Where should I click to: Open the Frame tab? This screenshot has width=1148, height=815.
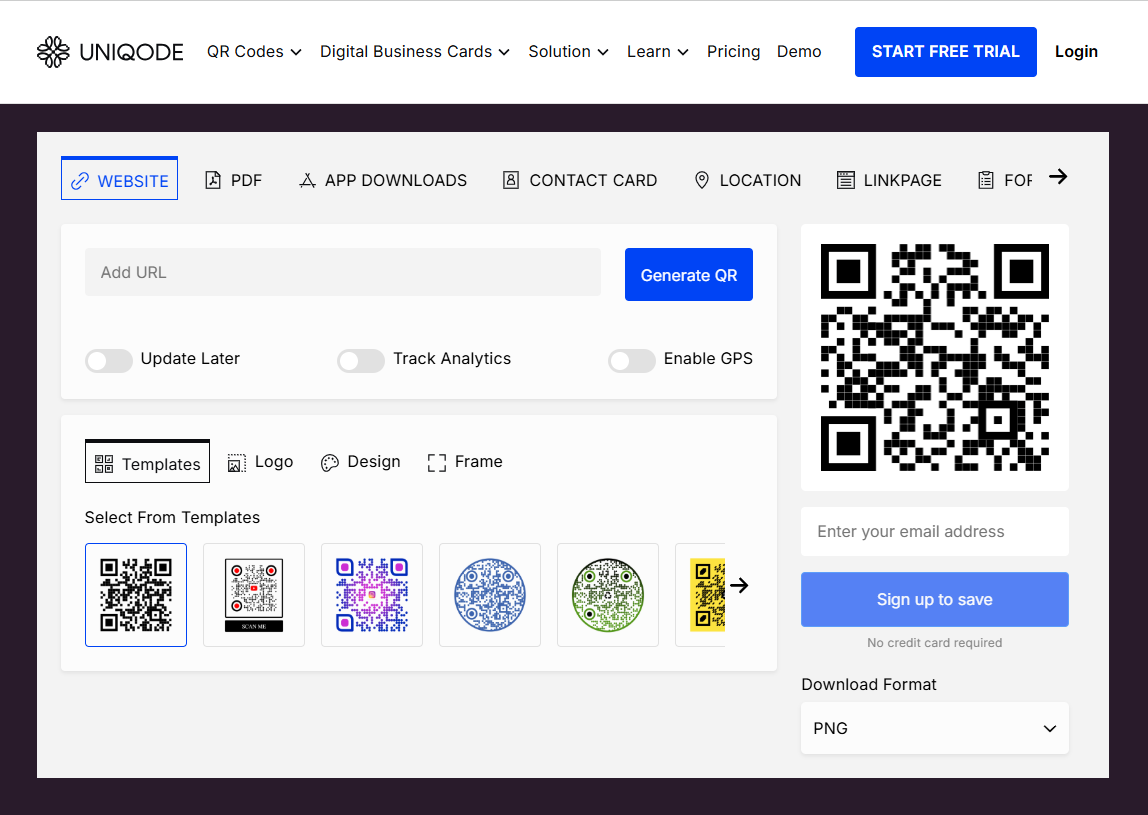465,462
